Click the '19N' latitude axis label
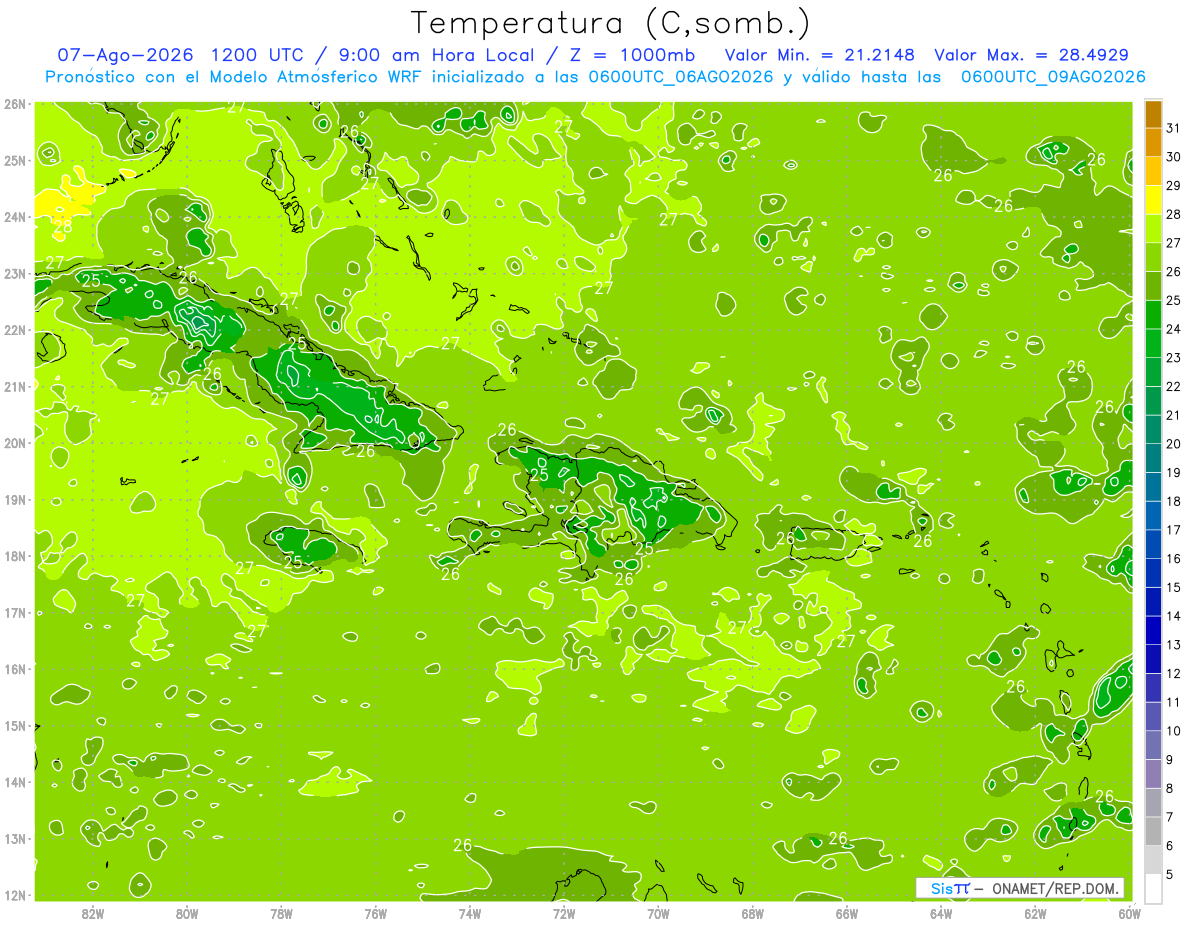Screen dimensions: 1200x927 pos(15,499)
